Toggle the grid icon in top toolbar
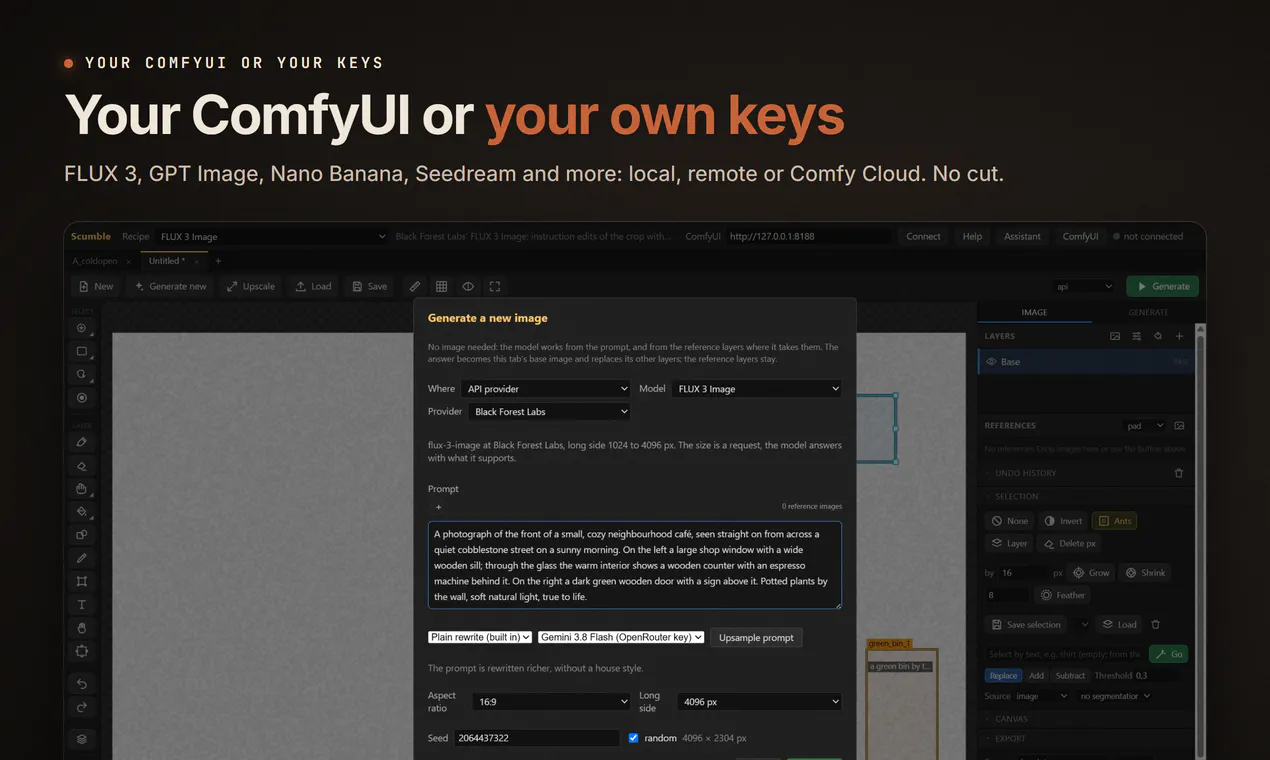This screenshot has height=760, width=1270. (441, 286)
